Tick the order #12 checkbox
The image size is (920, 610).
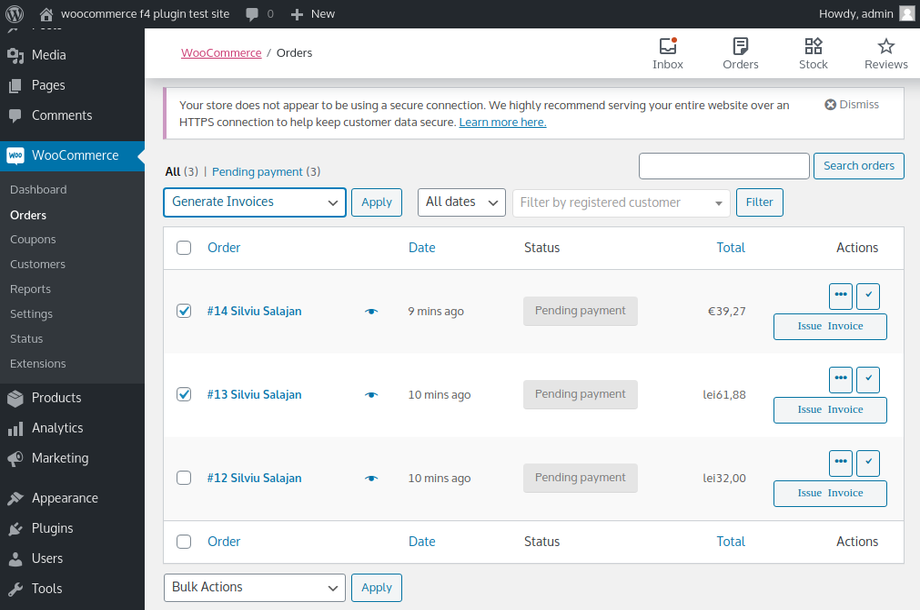coord(184,478)
